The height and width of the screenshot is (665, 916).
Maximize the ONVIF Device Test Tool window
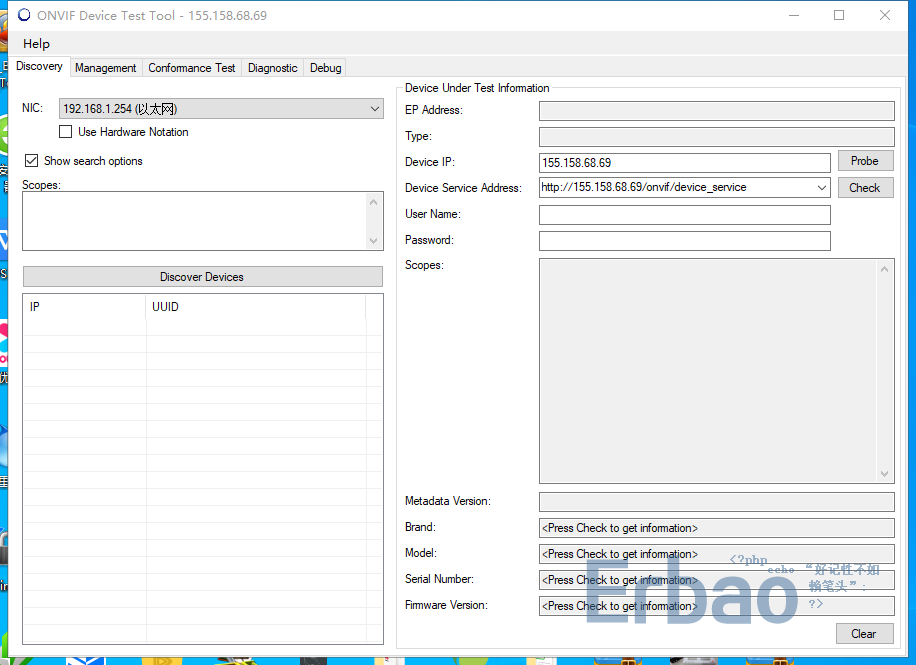[839, 15]
